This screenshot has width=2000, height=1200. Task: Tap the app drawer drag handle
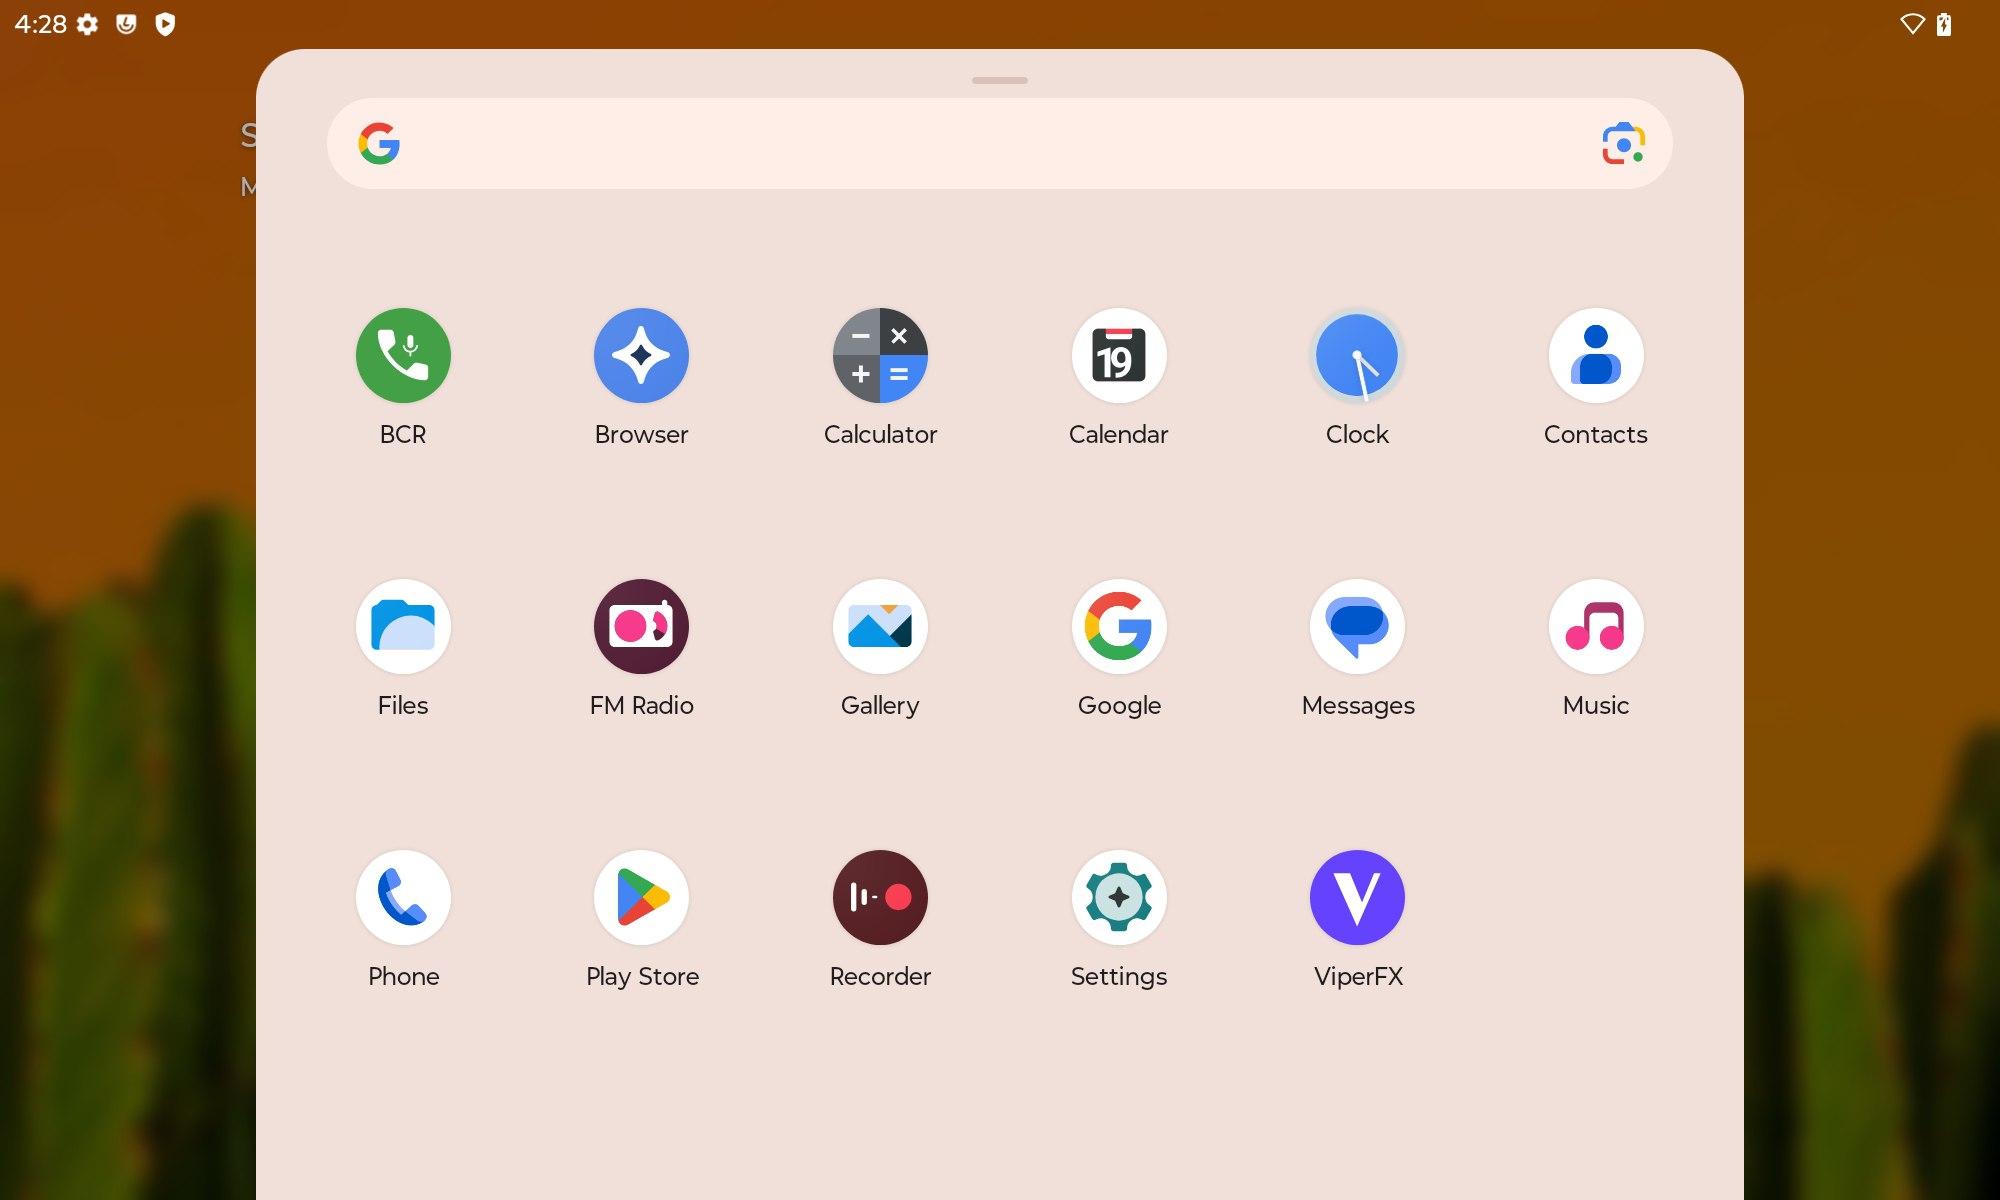[x=999, y=80]
